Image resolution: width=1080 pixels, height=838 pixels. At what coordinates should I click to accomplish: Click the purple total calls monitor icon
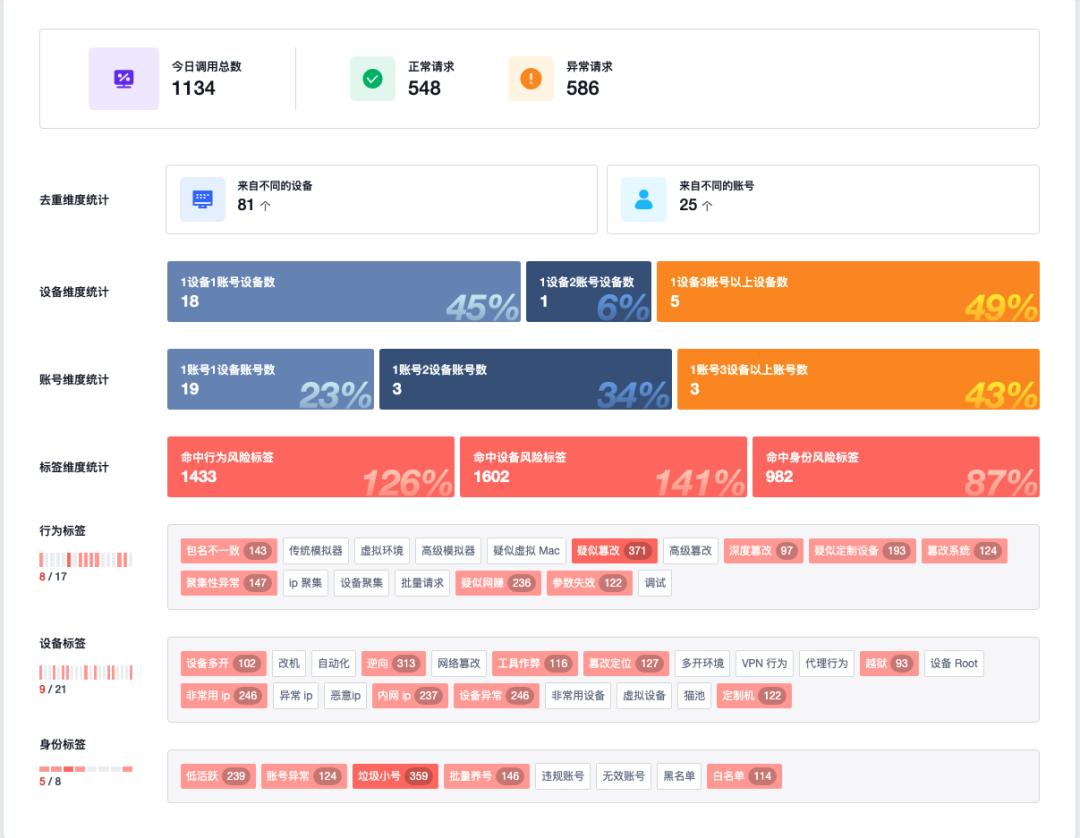pos(124,78)
